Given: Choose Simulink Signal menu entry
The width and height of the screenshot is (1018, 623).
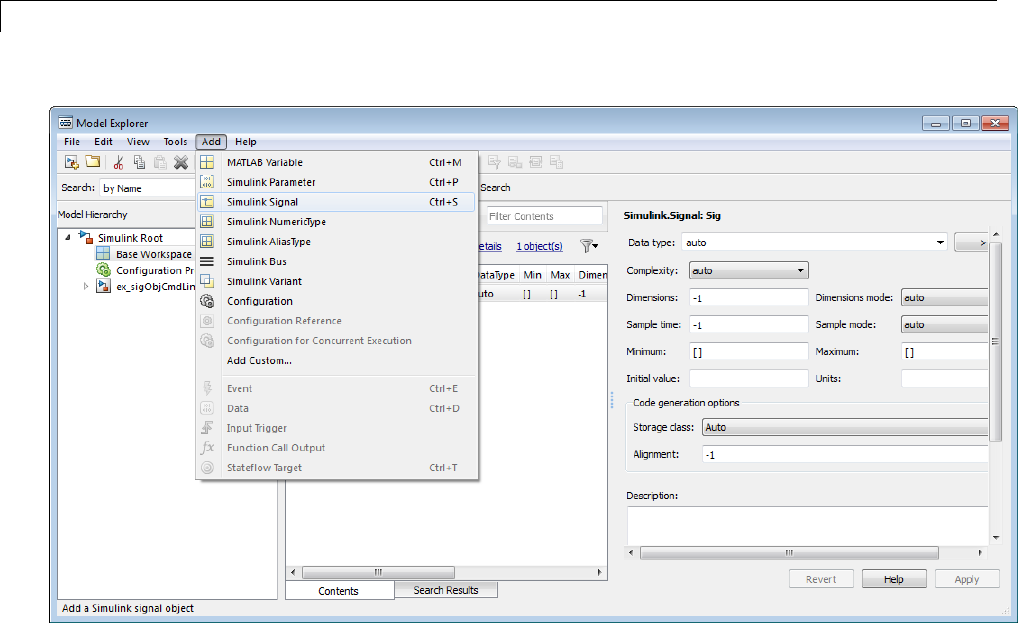Looking at the screenshot, I should coord(336,202).
